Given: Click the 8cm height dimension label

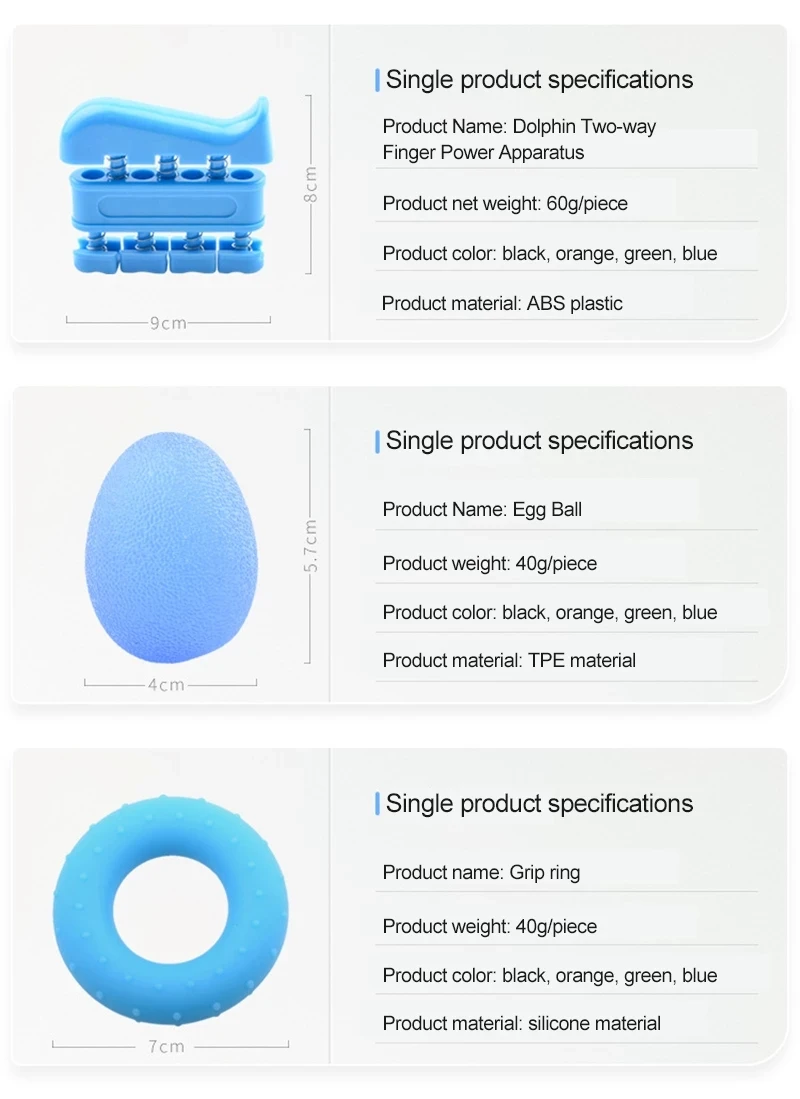Looking at the screenshot, I should click(x=311, y=185).
